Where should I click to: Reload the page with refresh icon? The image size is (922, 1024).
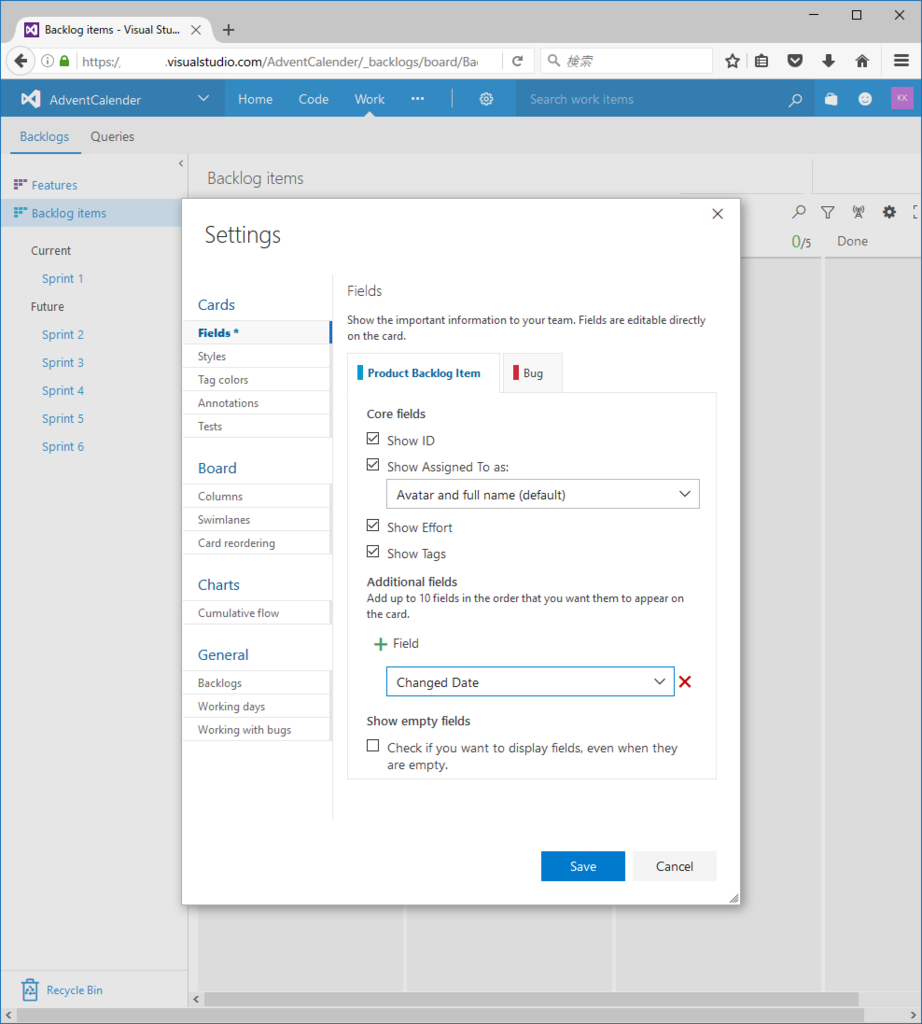pos(517,61)
